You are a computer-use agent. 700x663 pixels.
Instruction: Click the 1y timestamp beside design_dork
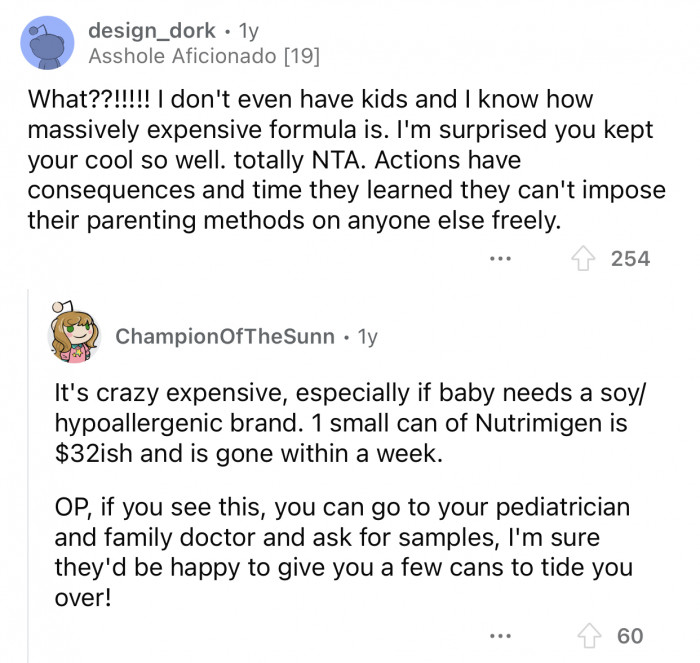[x=245, y=31]
